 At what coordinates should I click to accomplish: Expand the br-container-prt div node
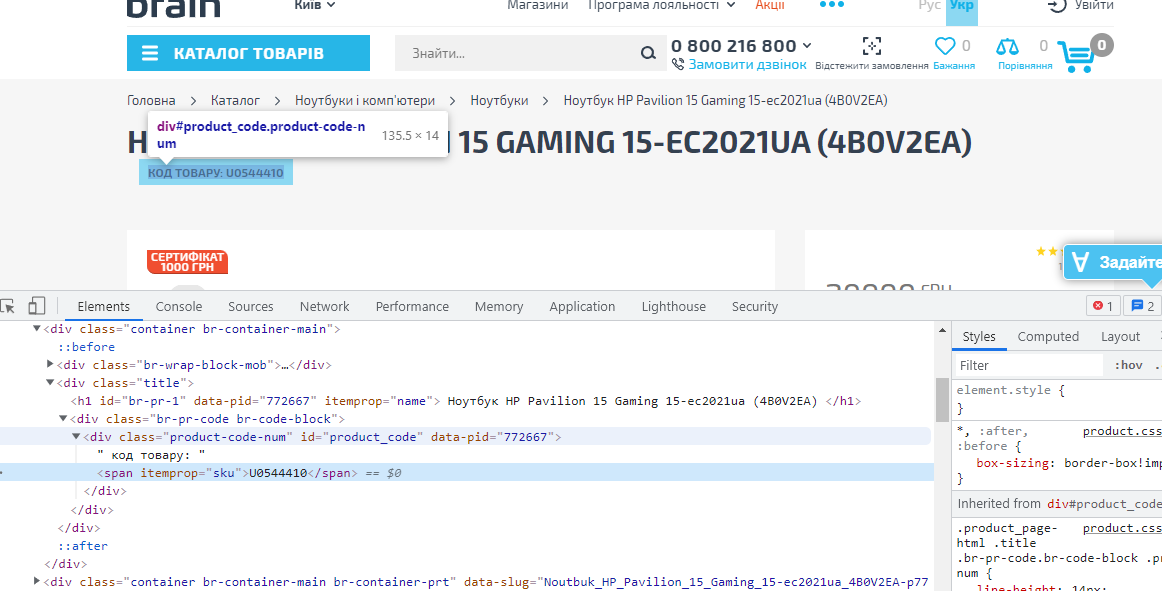[x=36, y=581]
